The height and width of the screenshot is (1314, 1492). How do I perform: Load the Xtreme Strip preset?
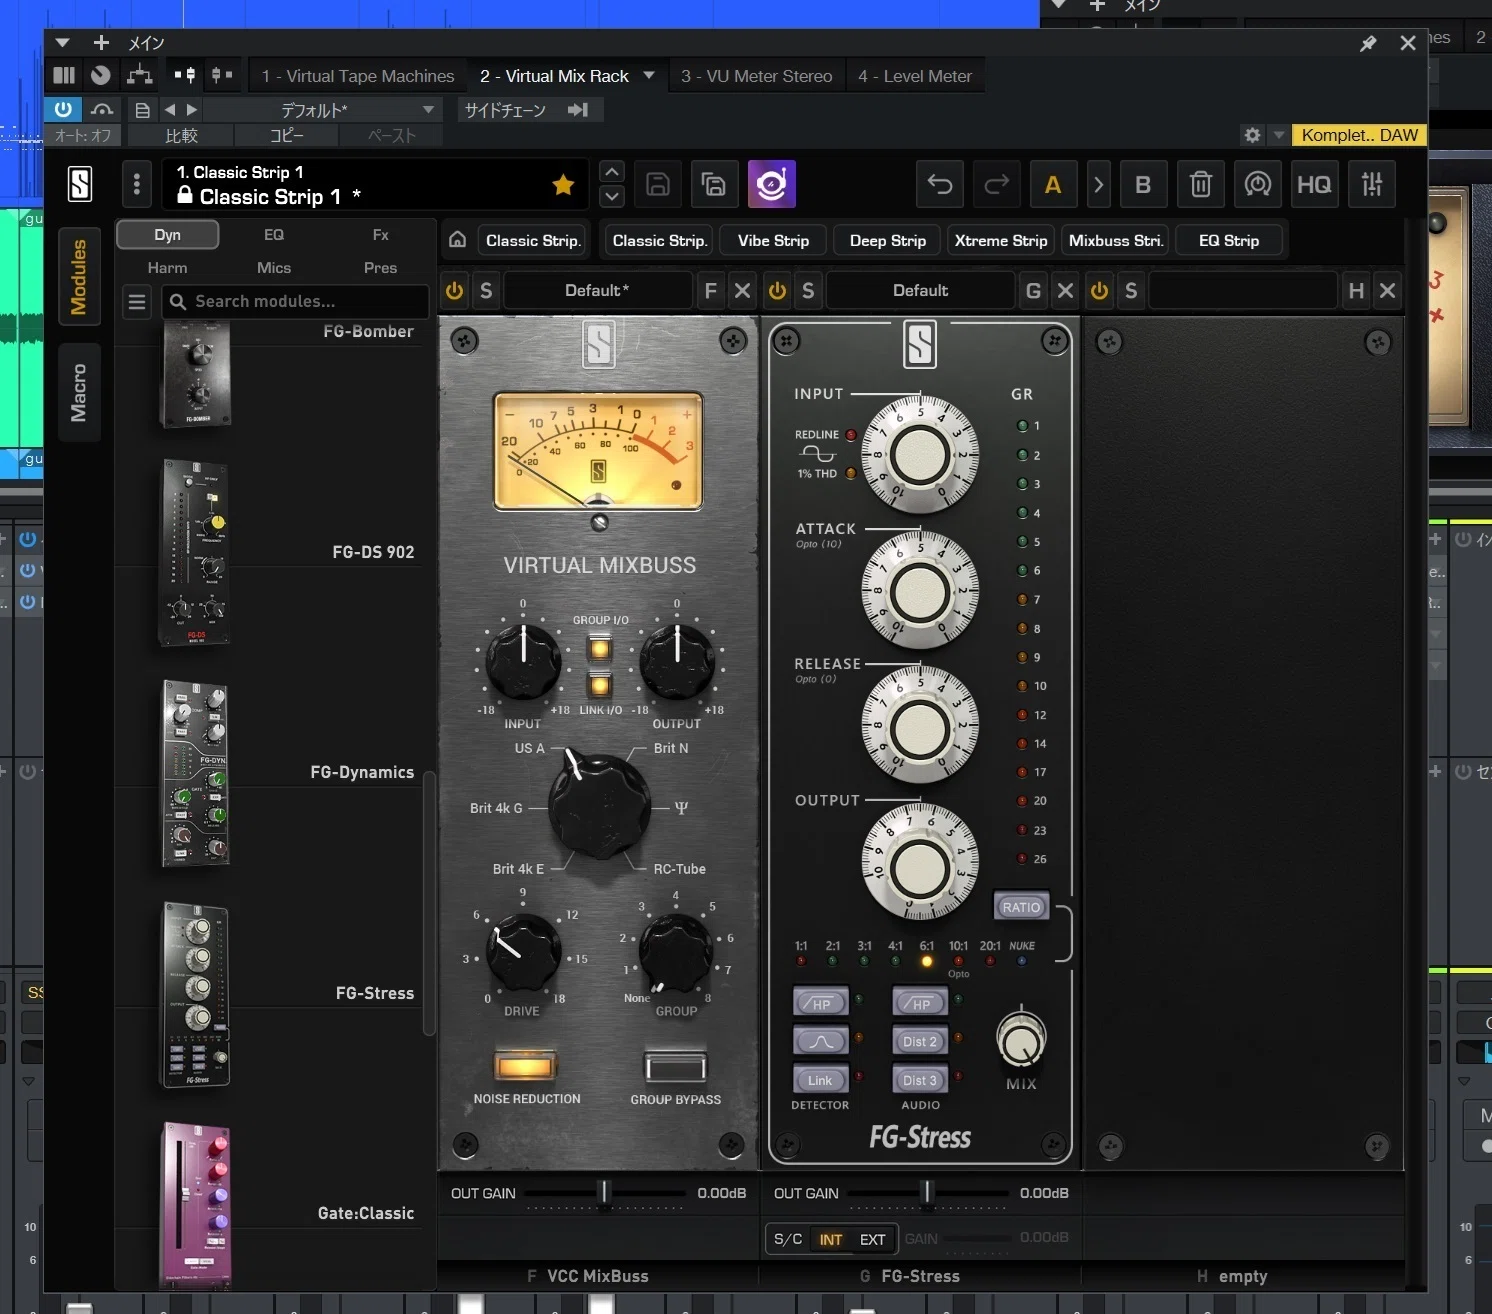click(x=1001, y=240)
